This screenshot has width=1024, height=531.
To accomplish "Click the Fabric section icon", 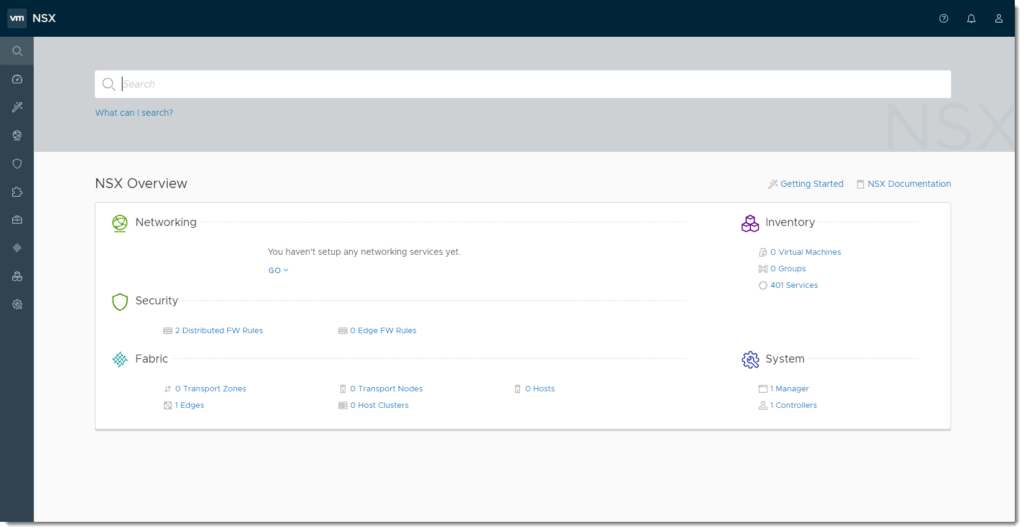I will [x=120, y=359].
